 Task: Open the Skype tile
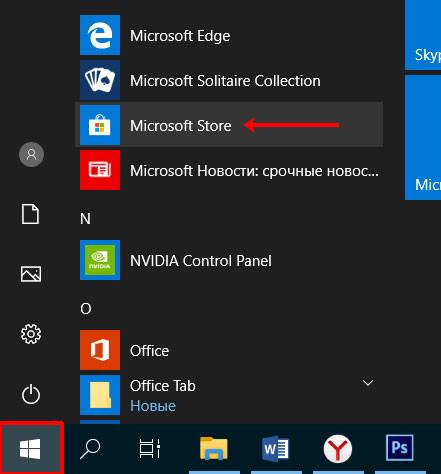tap(423, 35)
